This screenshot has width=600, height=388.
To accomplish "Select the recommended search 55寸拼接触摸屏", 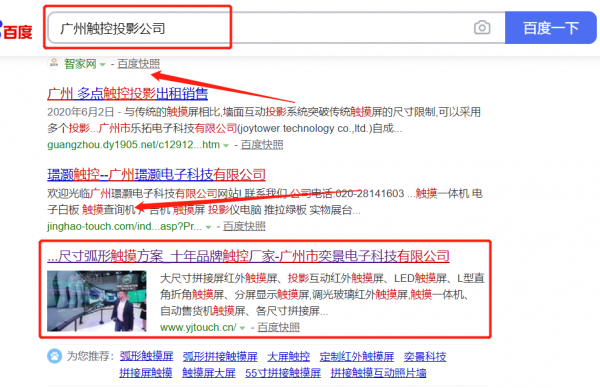I will click(x=283, y=373).
